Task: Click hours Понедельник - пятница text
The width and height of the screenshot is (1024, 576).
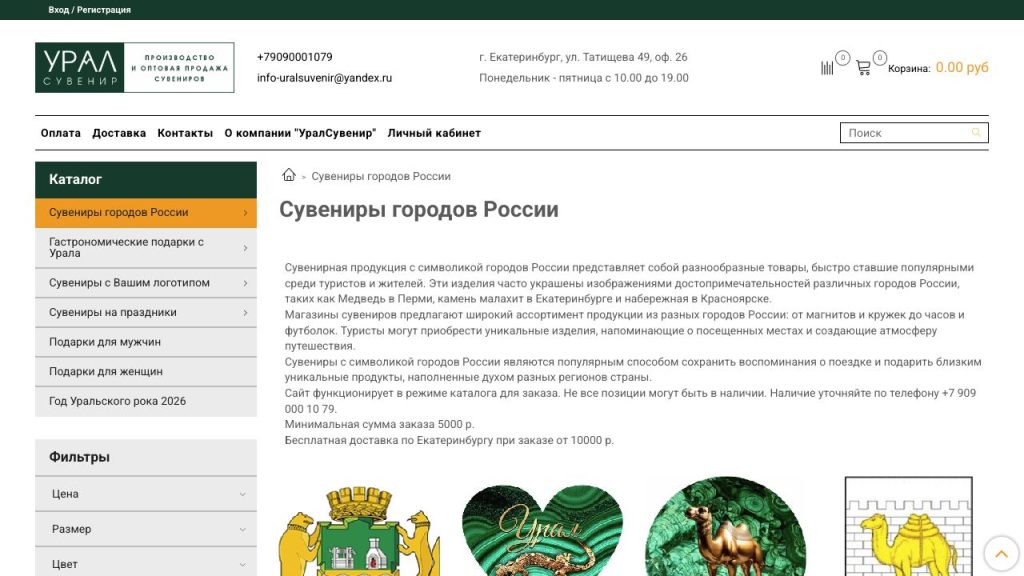Action: tap(584, 78)
